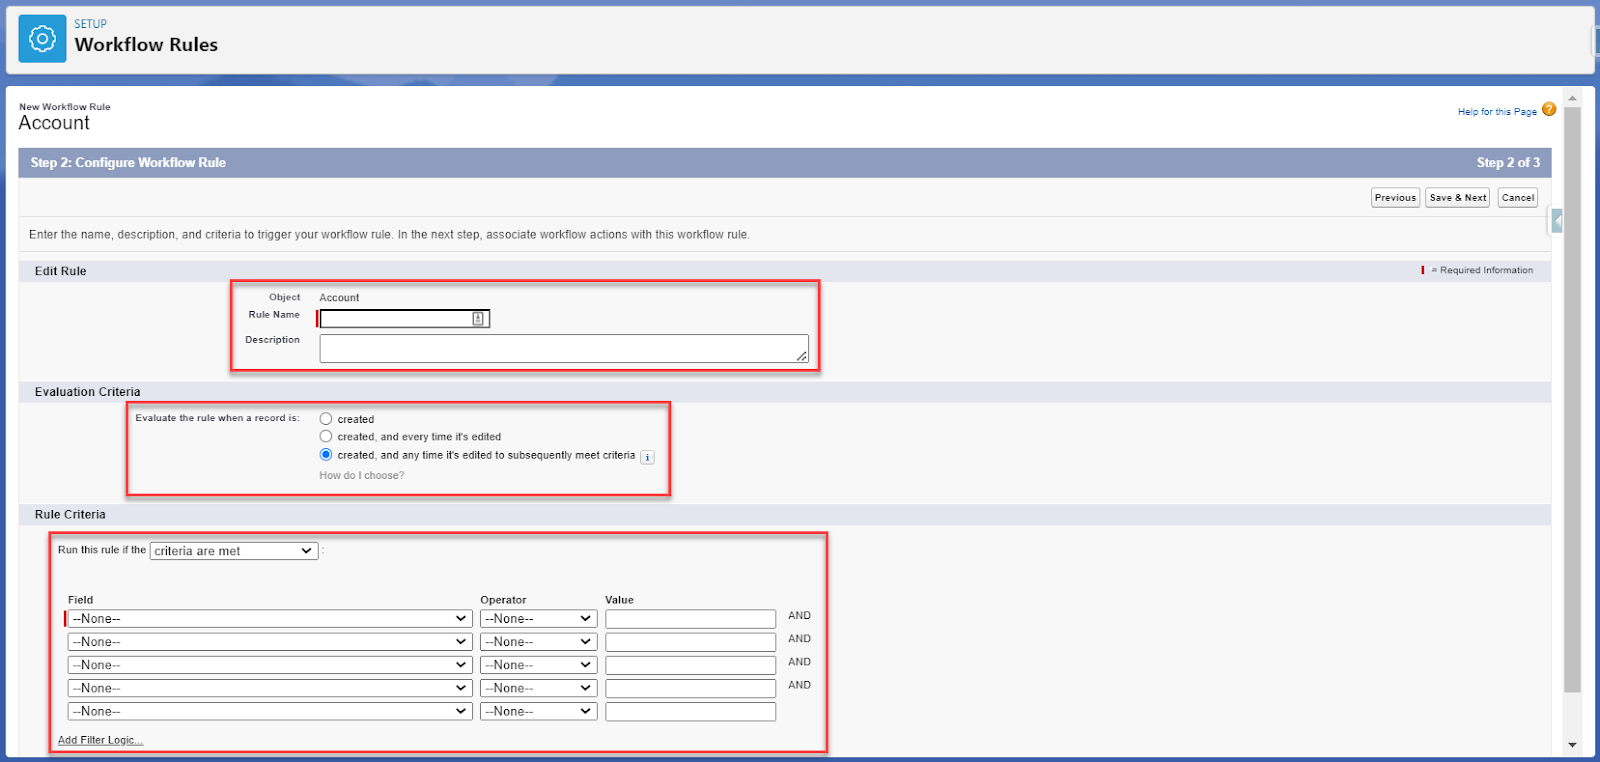Screen dimensions: 1600x762
Task: Expand the first Field dropdown
Action: point(269,619)
